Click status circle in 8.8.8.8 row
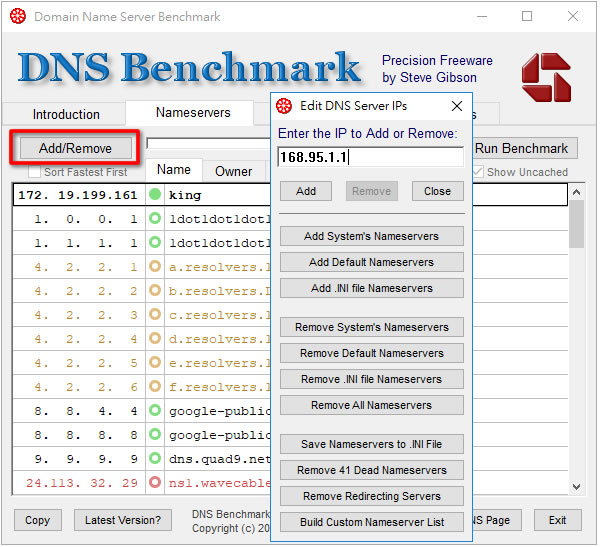This screenshot has width=600, height=547. (155, 434)
